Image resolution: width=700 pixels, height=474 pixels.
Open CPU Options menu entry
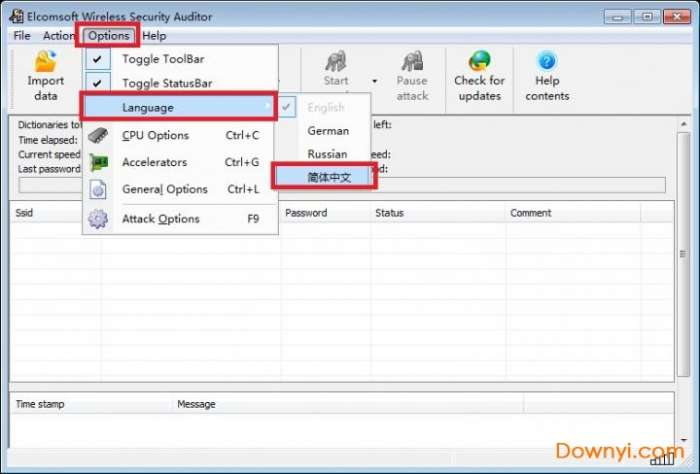[x=180, y=135]
